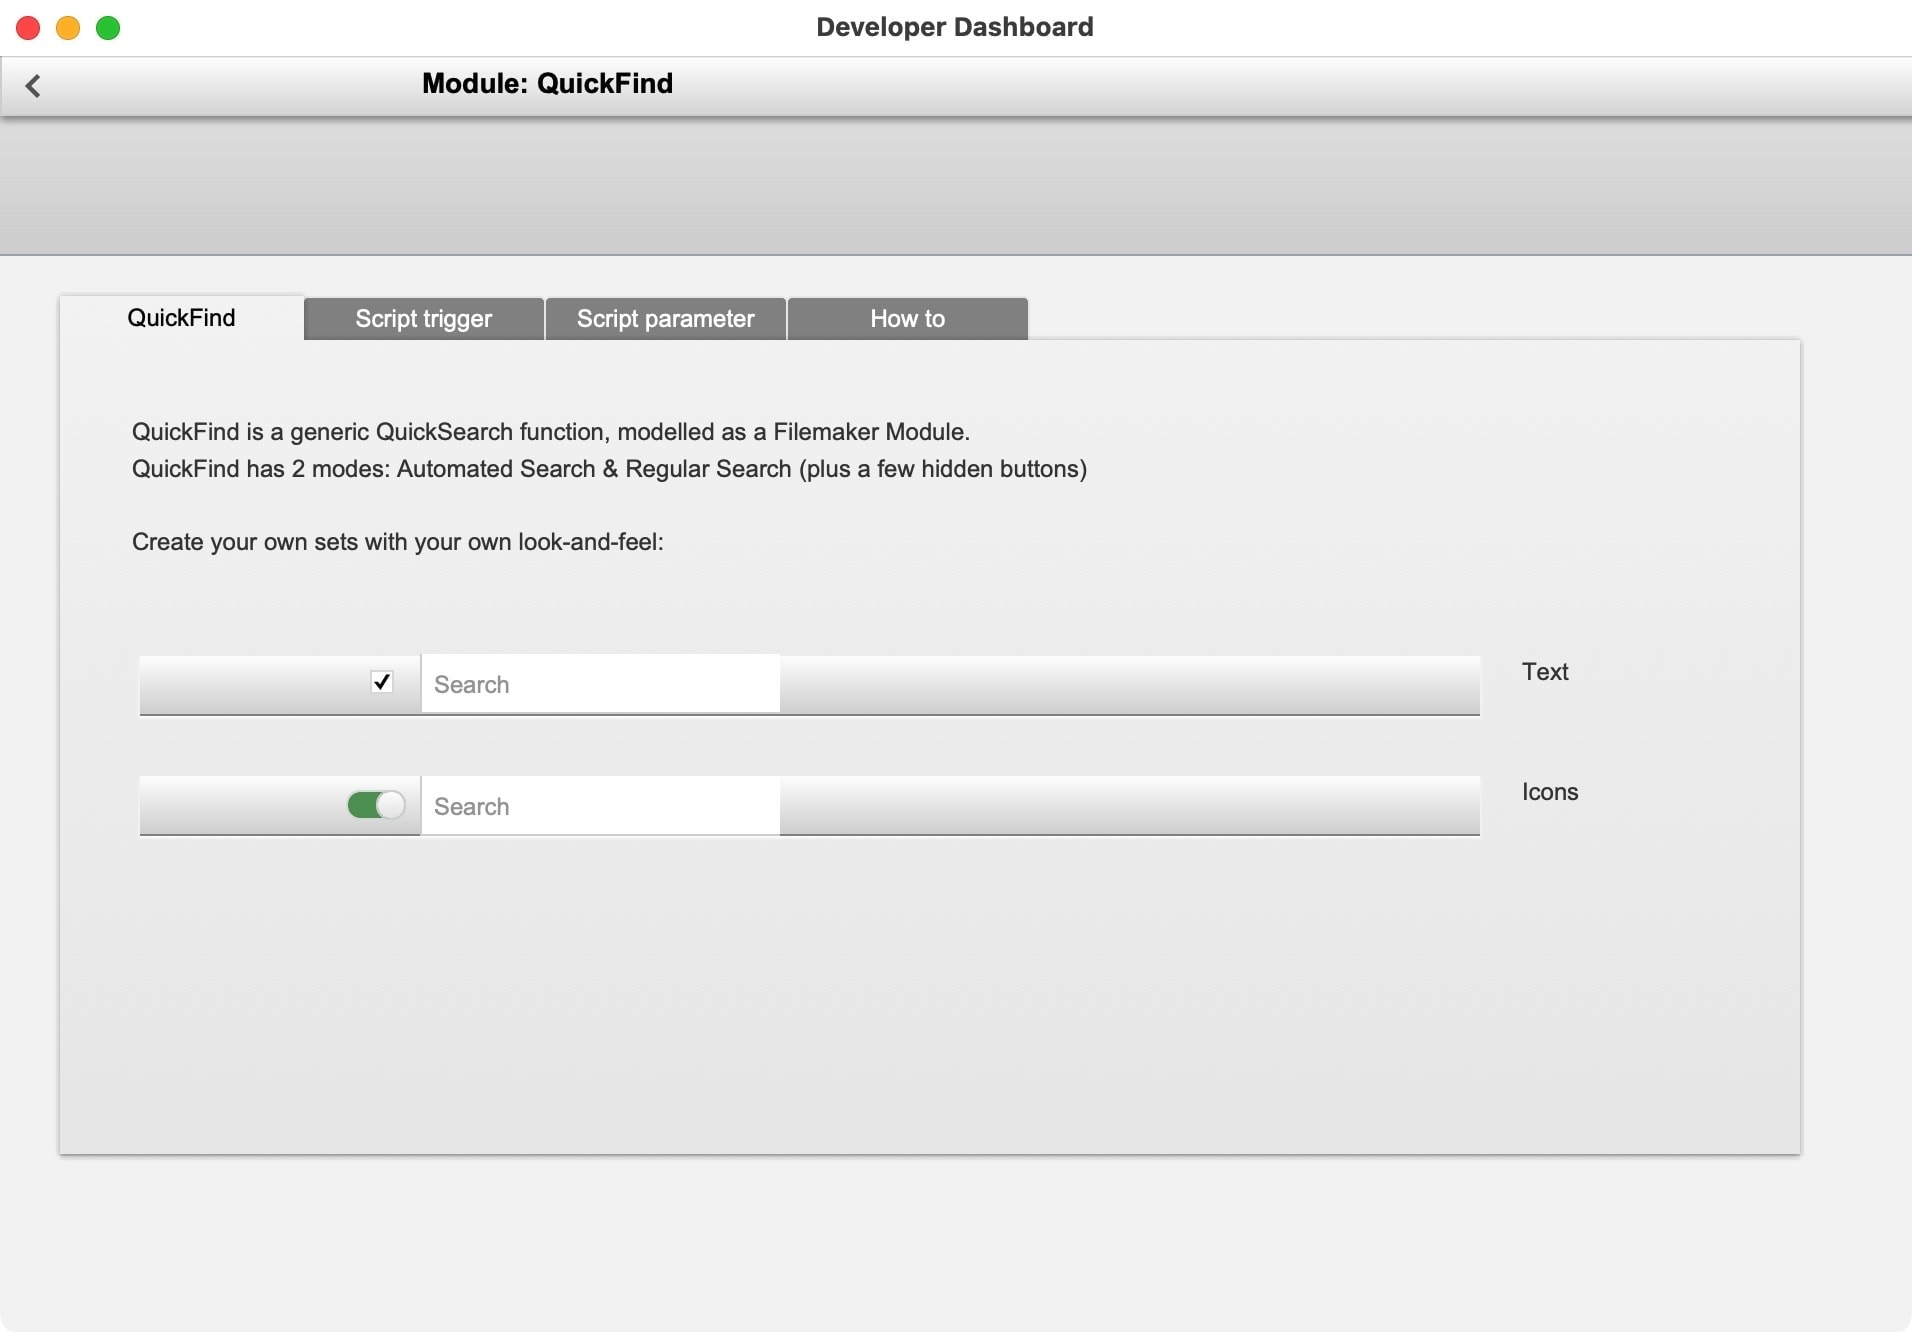Click inside the Text row Search field
1912x1334 pixels.
(x=598, y=684)
